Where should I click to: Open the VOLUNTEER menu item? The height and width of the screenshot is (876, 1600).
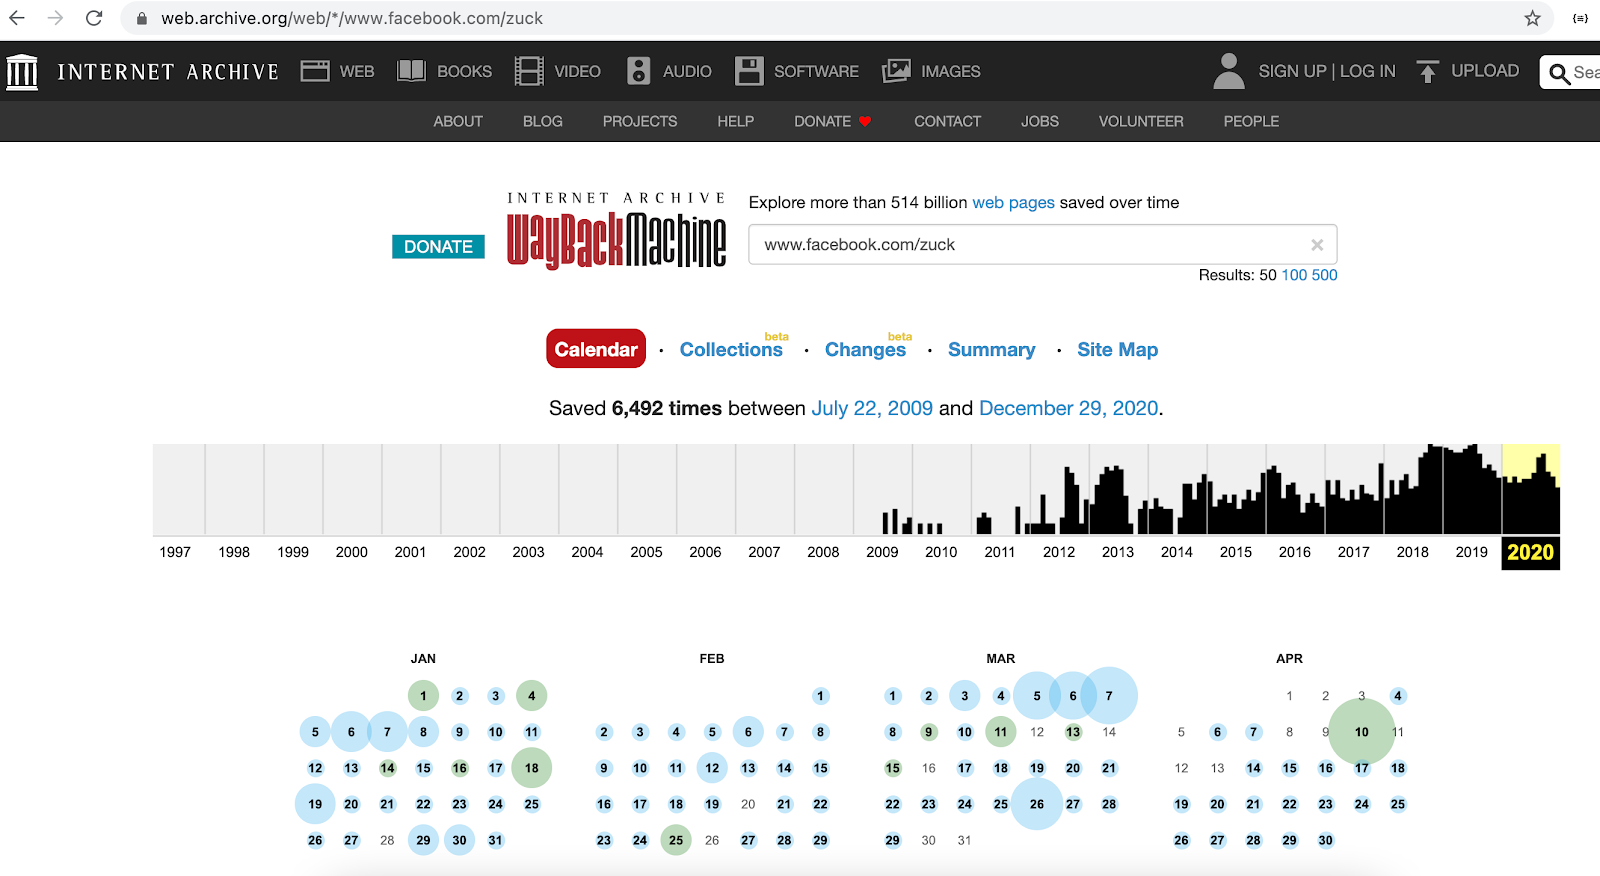coord(1141,121)
